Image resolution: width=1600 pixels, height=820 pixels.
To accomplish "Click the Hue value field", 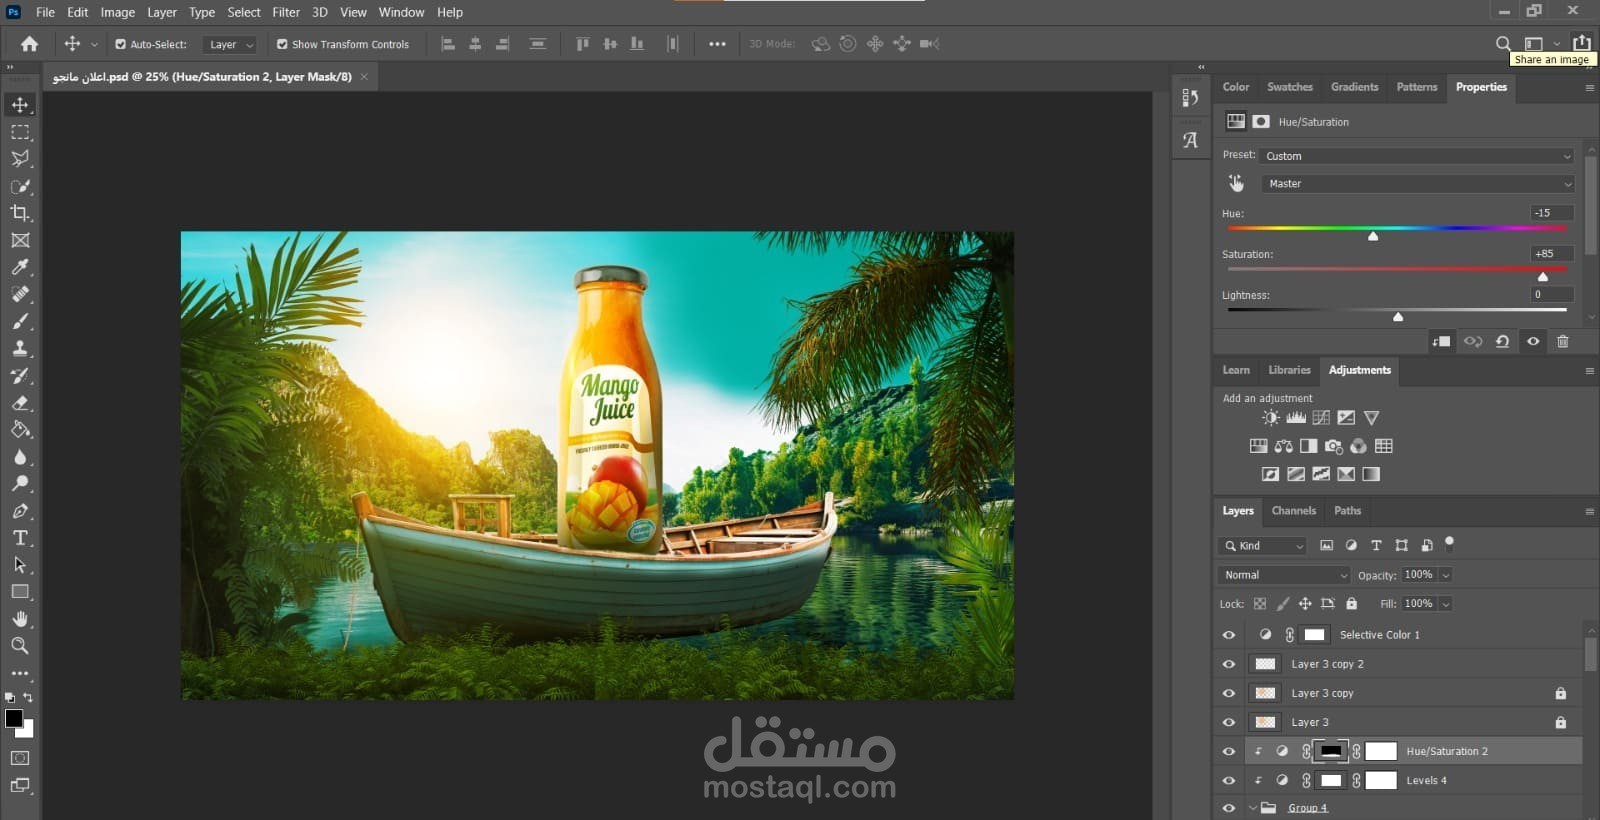I will (x=1552, y=213).
